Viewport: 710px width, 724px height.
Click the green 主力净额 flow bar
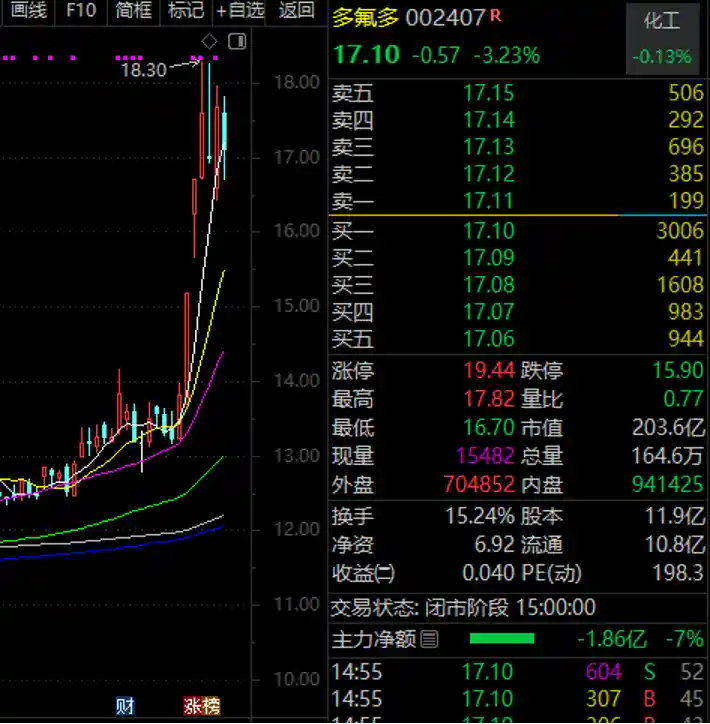[x=502, y=638]
